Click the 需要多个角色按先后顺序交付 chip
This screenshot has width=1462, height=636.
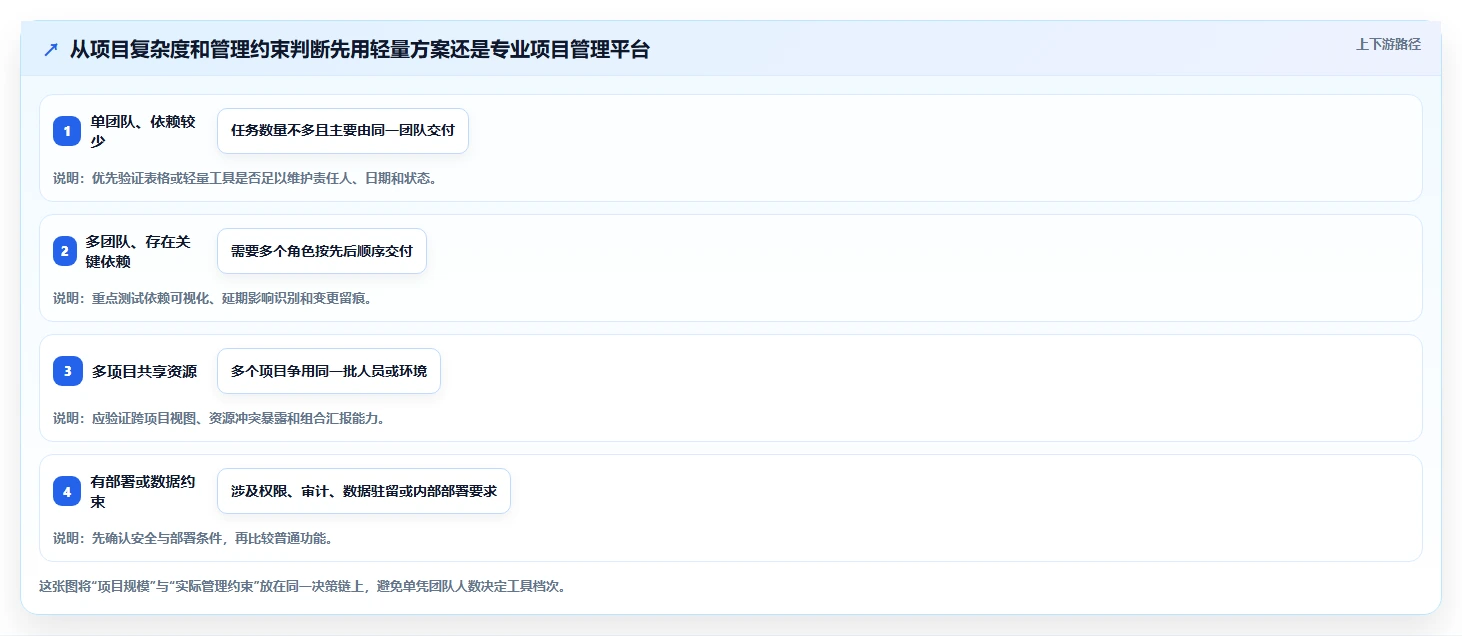(x=322, y=251)
